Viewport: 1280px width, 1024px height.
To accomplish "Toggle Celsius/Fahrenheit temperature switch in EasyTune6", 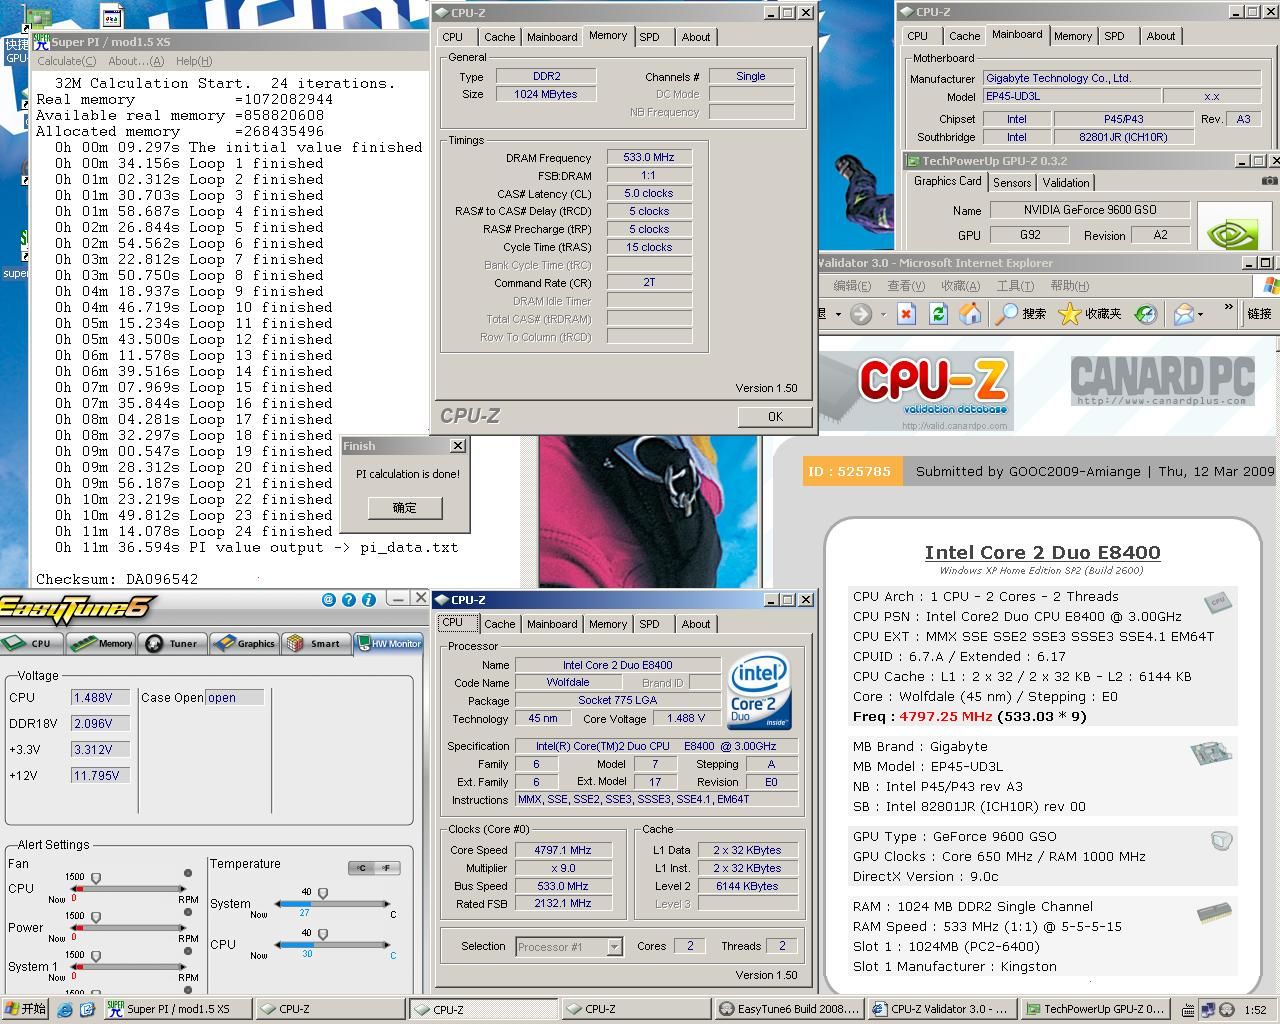I will click(x=374, y=867).
